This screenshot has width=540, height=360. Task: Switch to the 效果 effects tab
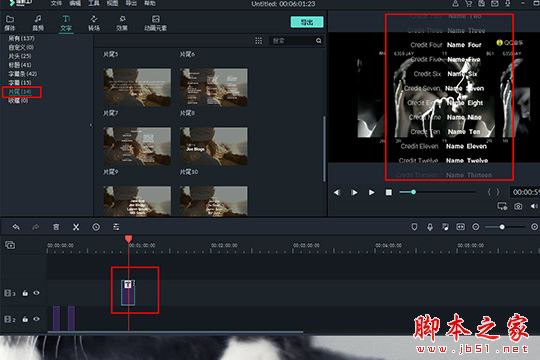[122, 23]
